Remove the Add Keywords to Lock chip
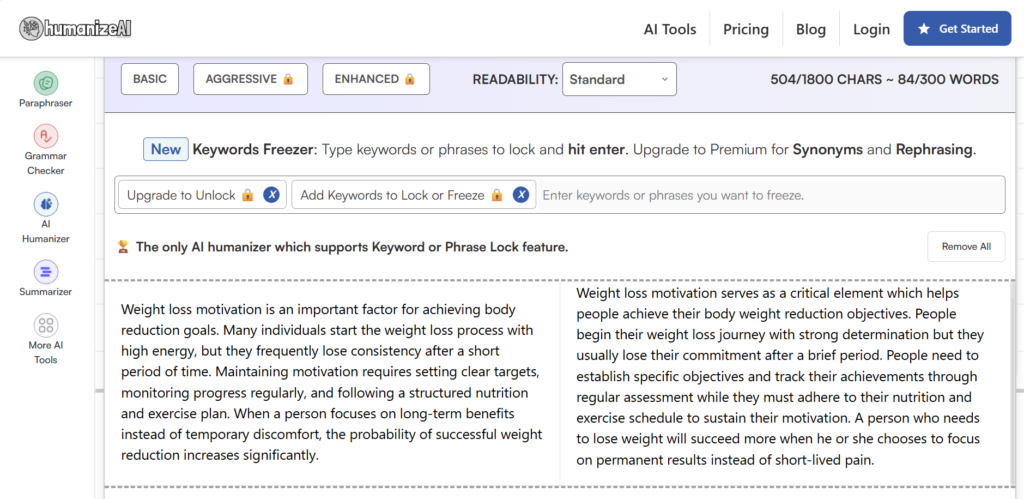This screenshot has width=1024, height=499. [520, 195]
